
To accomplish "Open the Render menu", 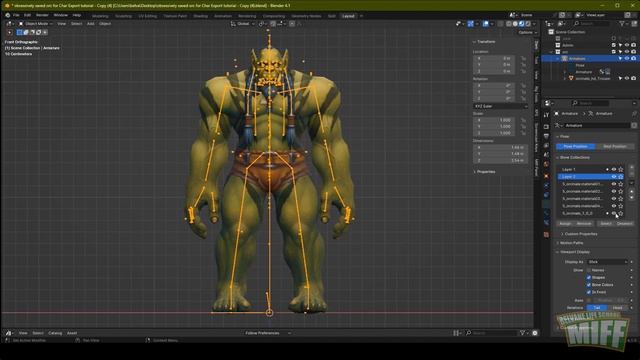I will [x=42, y=16].
